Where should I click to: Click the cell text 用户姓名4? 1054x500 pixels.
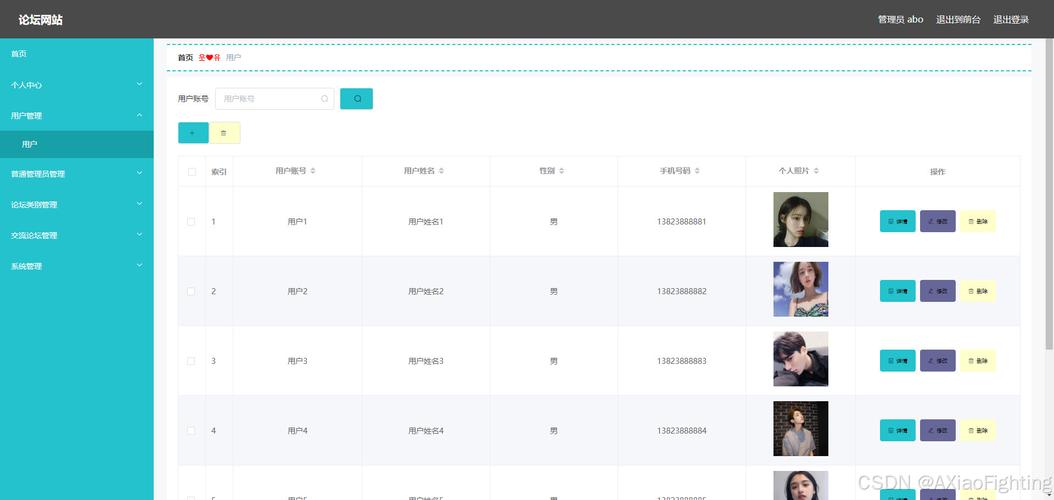coord(425,431)
